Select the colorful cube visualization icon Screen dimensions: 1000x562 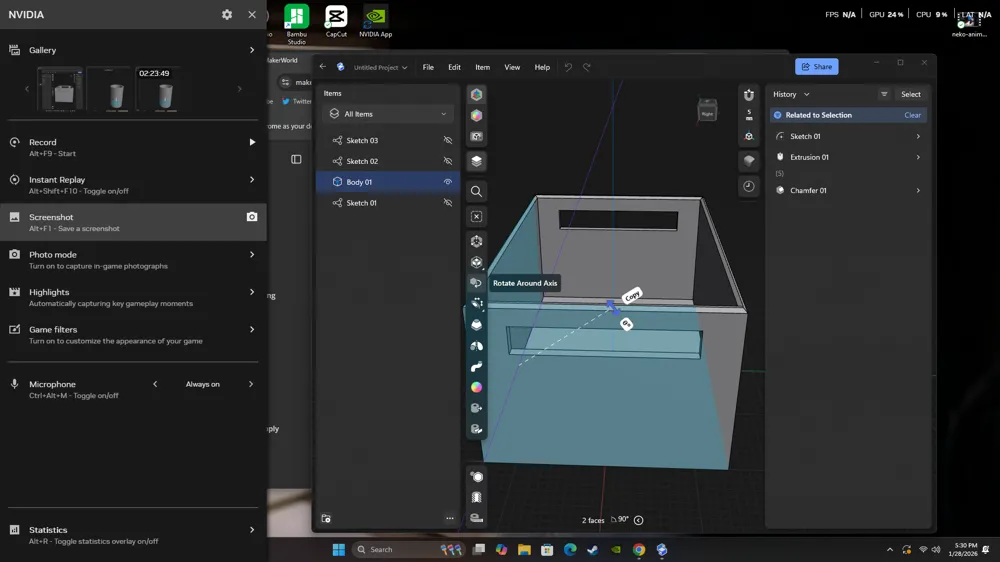[476, 115]
